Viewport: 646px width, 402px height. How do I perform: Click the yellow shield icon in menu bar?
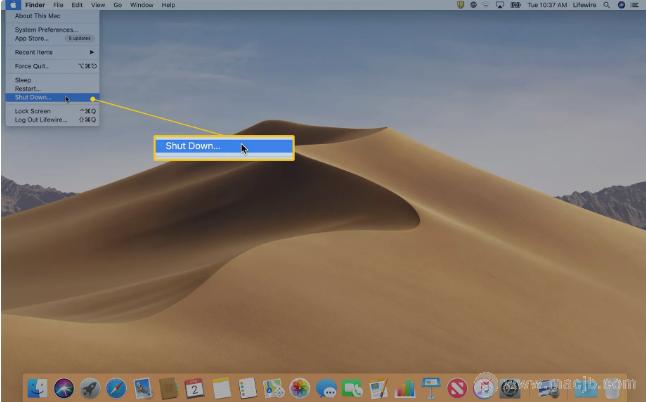(x=461, y=5)
